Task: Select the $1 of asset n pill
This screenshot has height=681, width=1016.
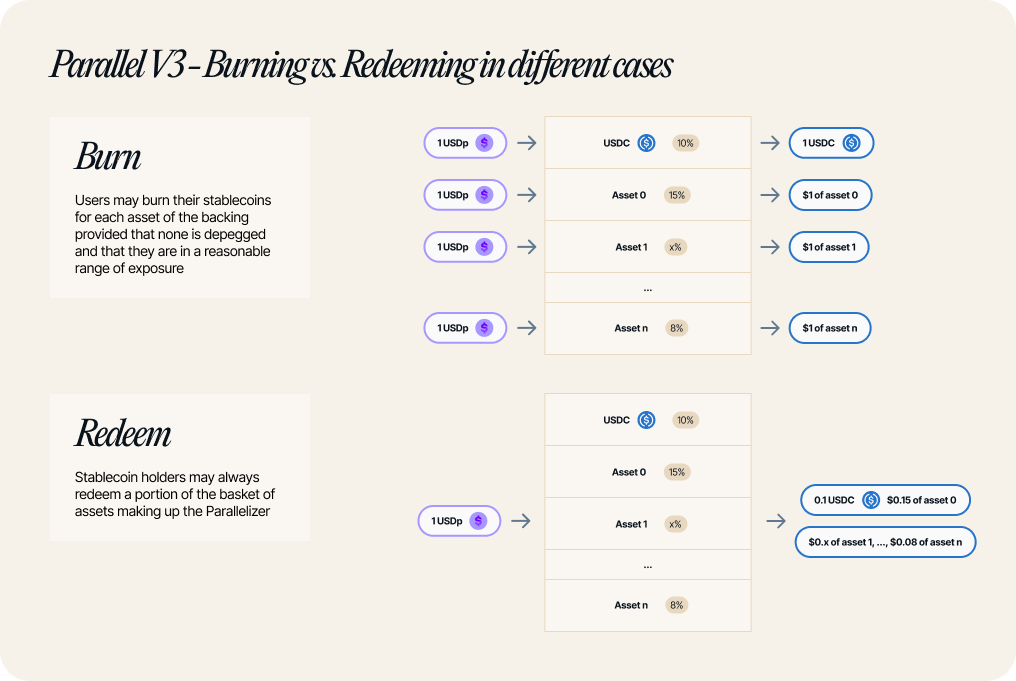Action: pyautogui.click(x=829, y=328)
